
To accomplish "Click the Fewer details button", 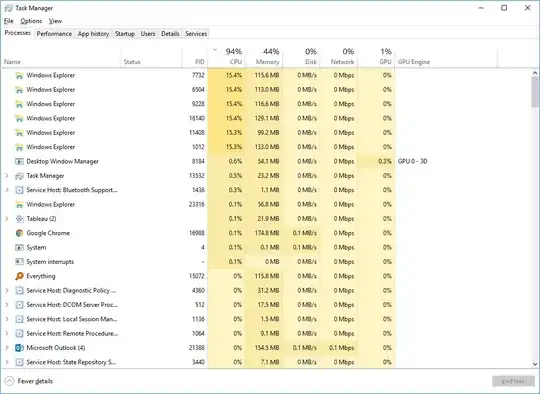I will click(x=29, y=381).
